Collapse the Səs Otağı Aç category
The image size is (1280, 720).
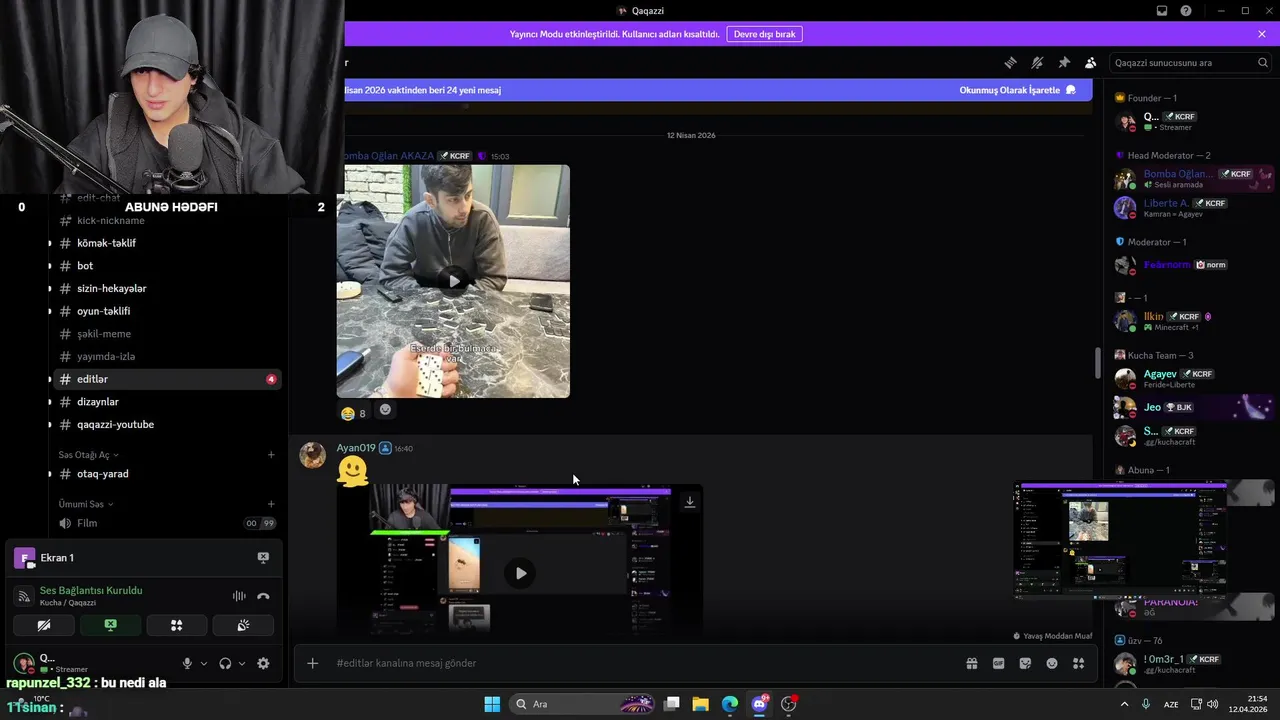88,455
